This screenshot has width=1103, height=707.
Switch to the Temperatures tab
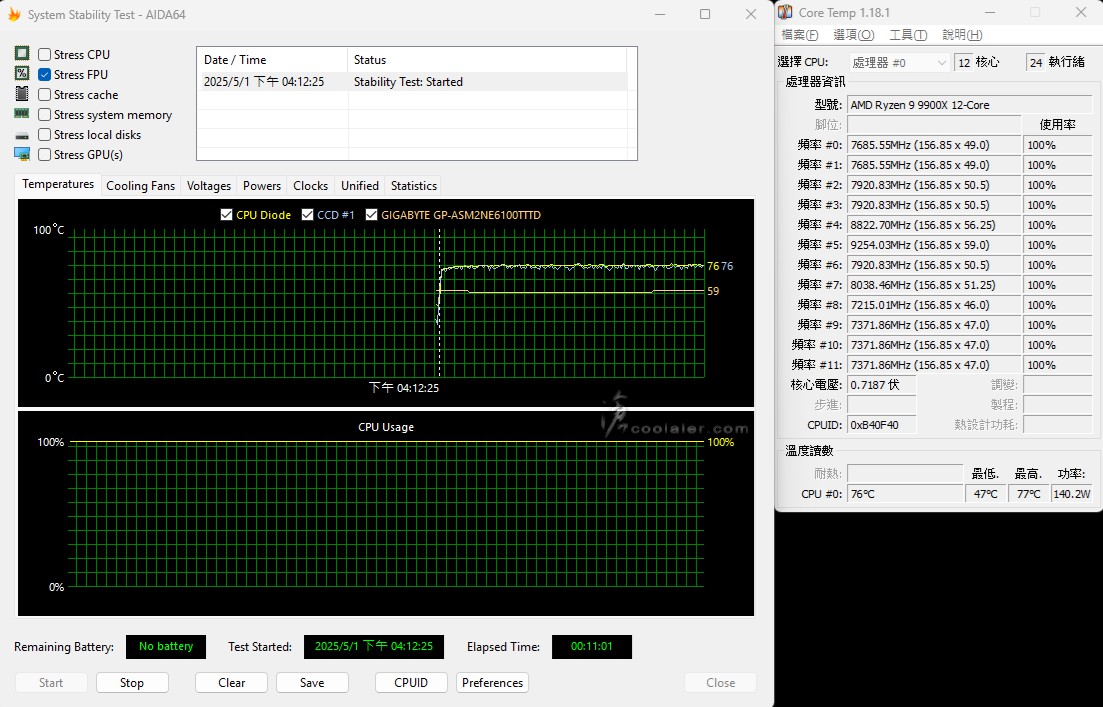click(58, 184)
